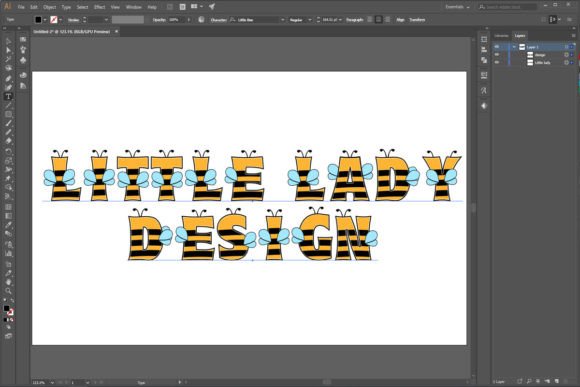Open the Essentials workspace switcher
580x387 pixels.
tap(457, 7)
